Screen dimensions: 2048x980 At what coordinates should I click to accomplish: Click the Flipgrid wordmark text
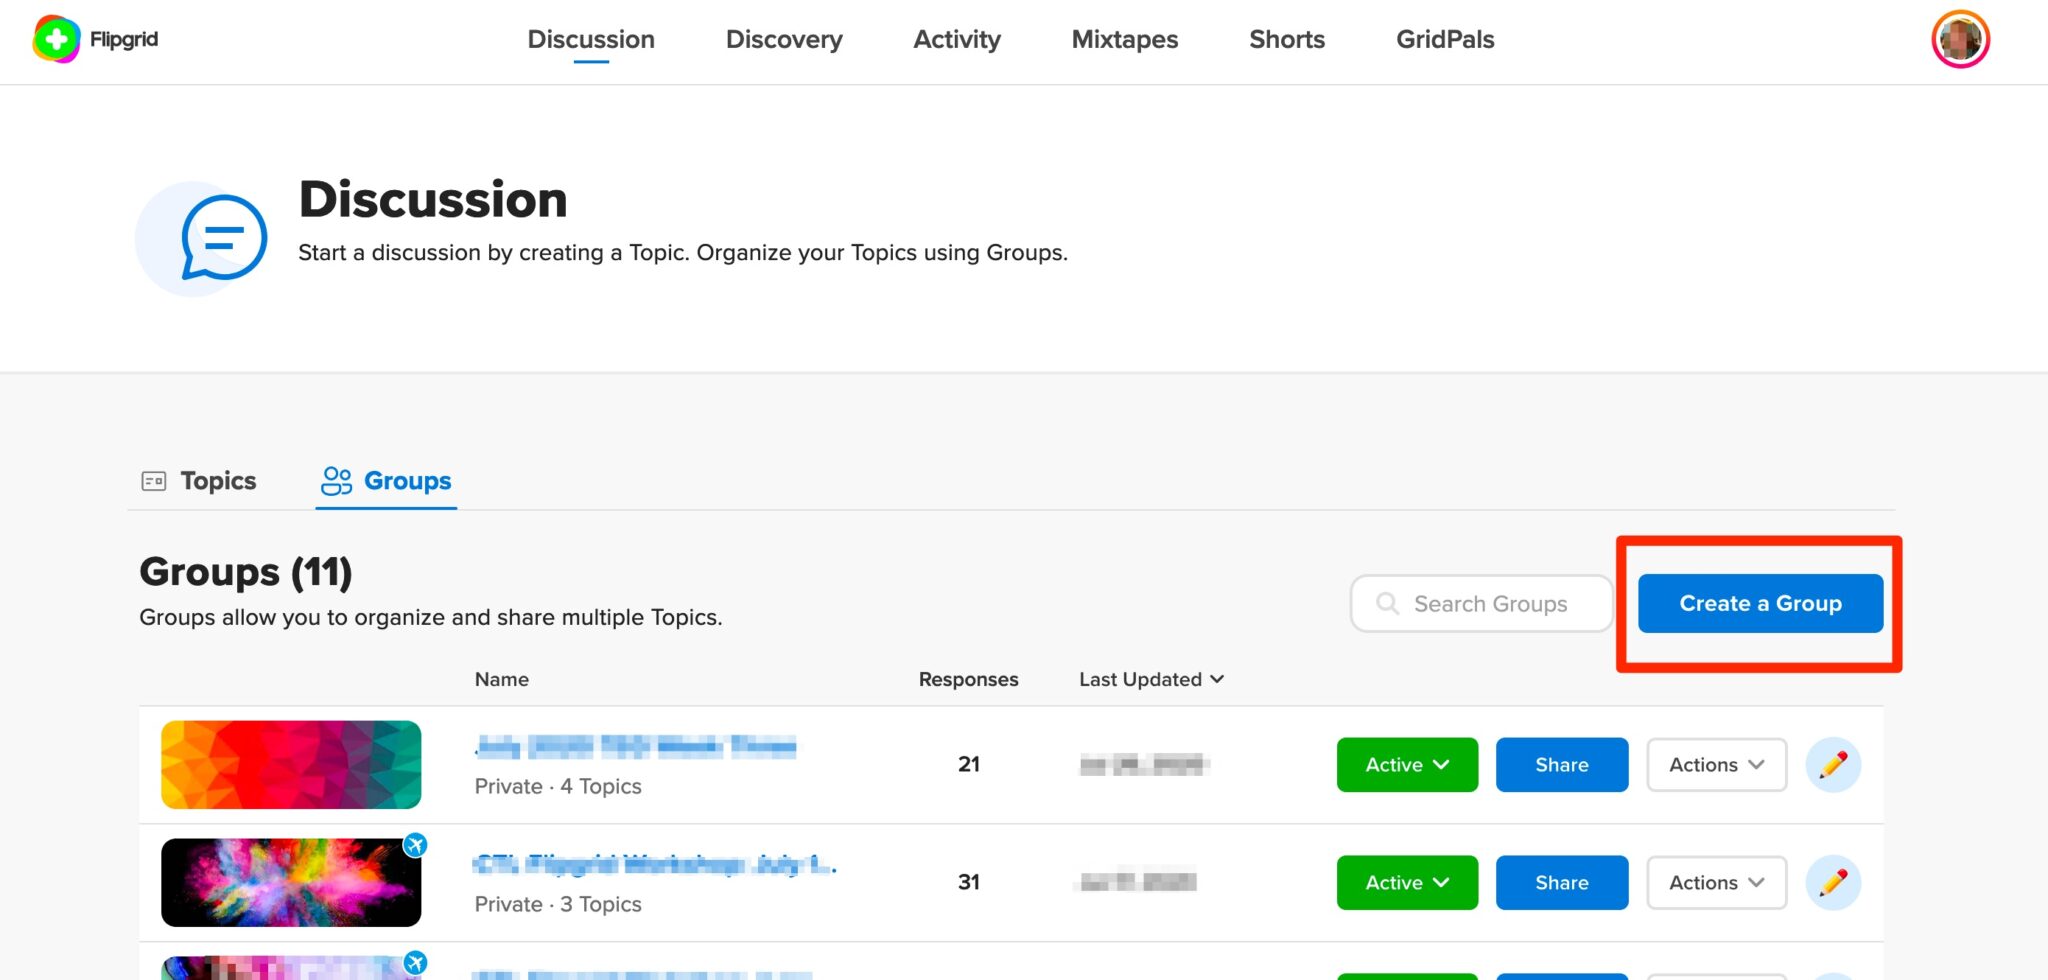pyautogui.click(x=124, y=39)
